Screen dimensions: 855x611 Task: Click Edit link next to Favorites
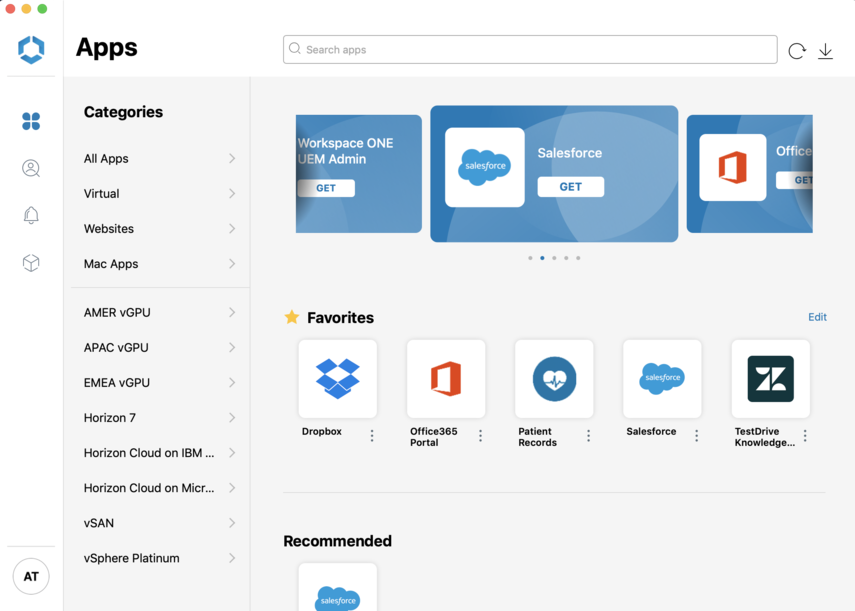tap(817, 317)
